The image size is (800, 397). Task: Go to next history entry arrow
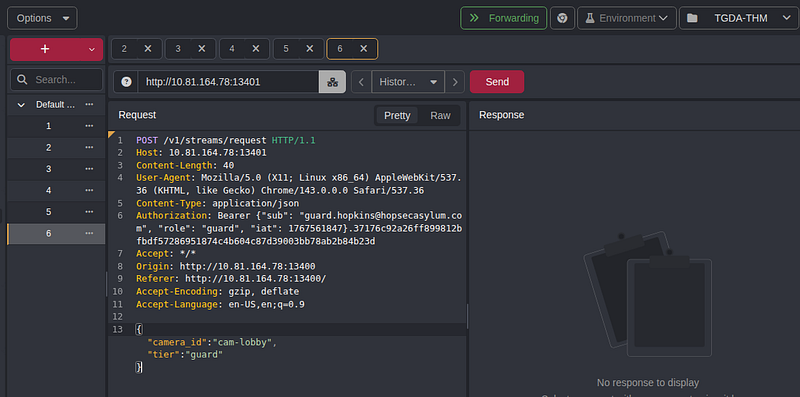click(455, 82)
